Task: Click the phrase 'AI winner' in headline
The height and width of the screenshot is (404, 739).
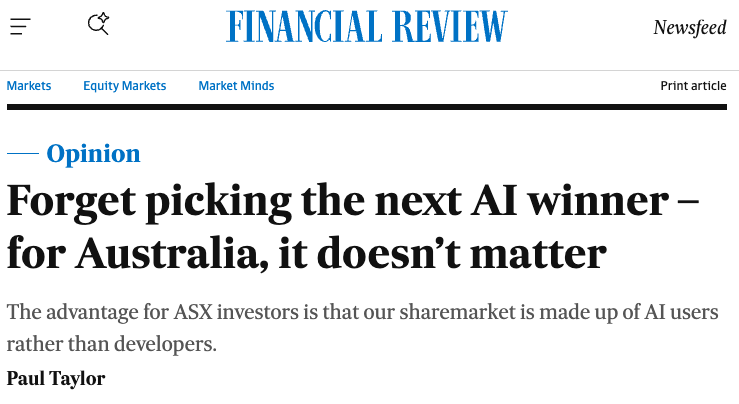Action: 570,201
